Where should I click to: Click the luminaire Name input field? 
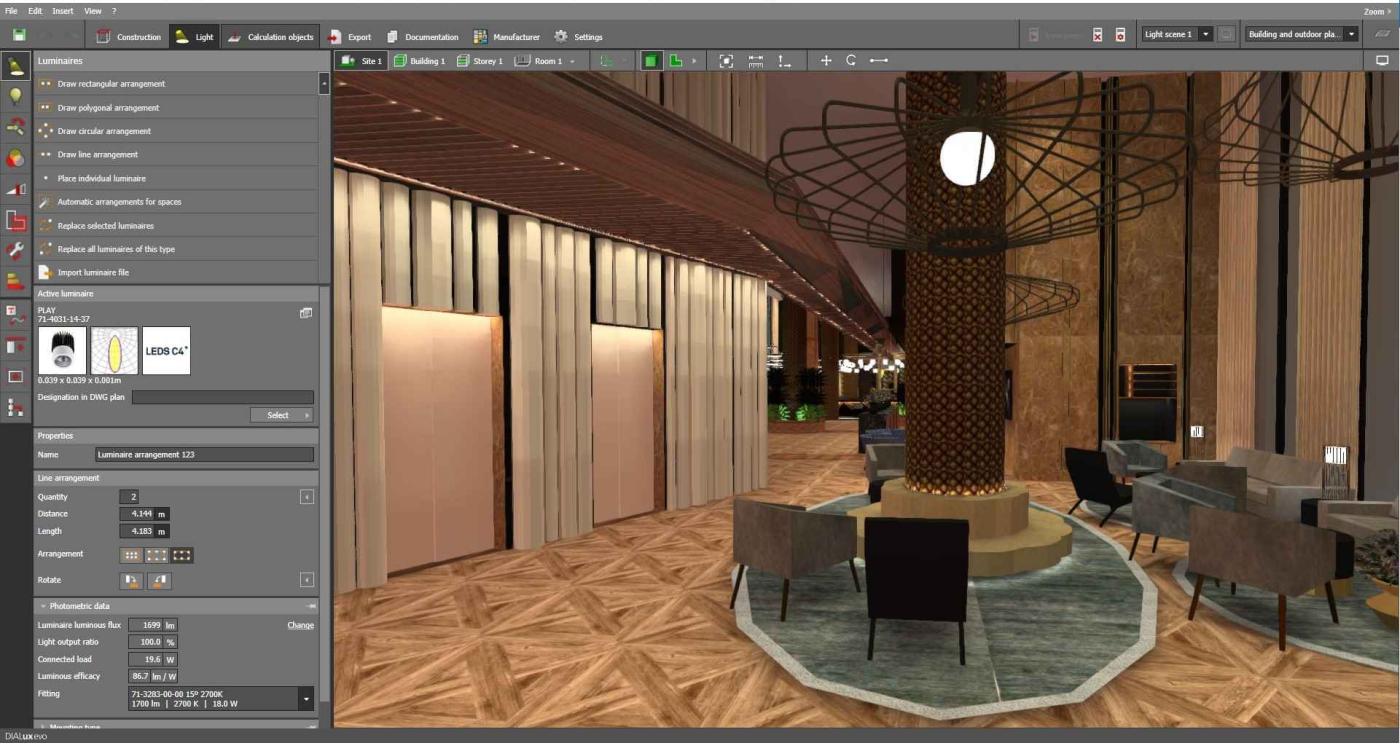tap(204, 455)
